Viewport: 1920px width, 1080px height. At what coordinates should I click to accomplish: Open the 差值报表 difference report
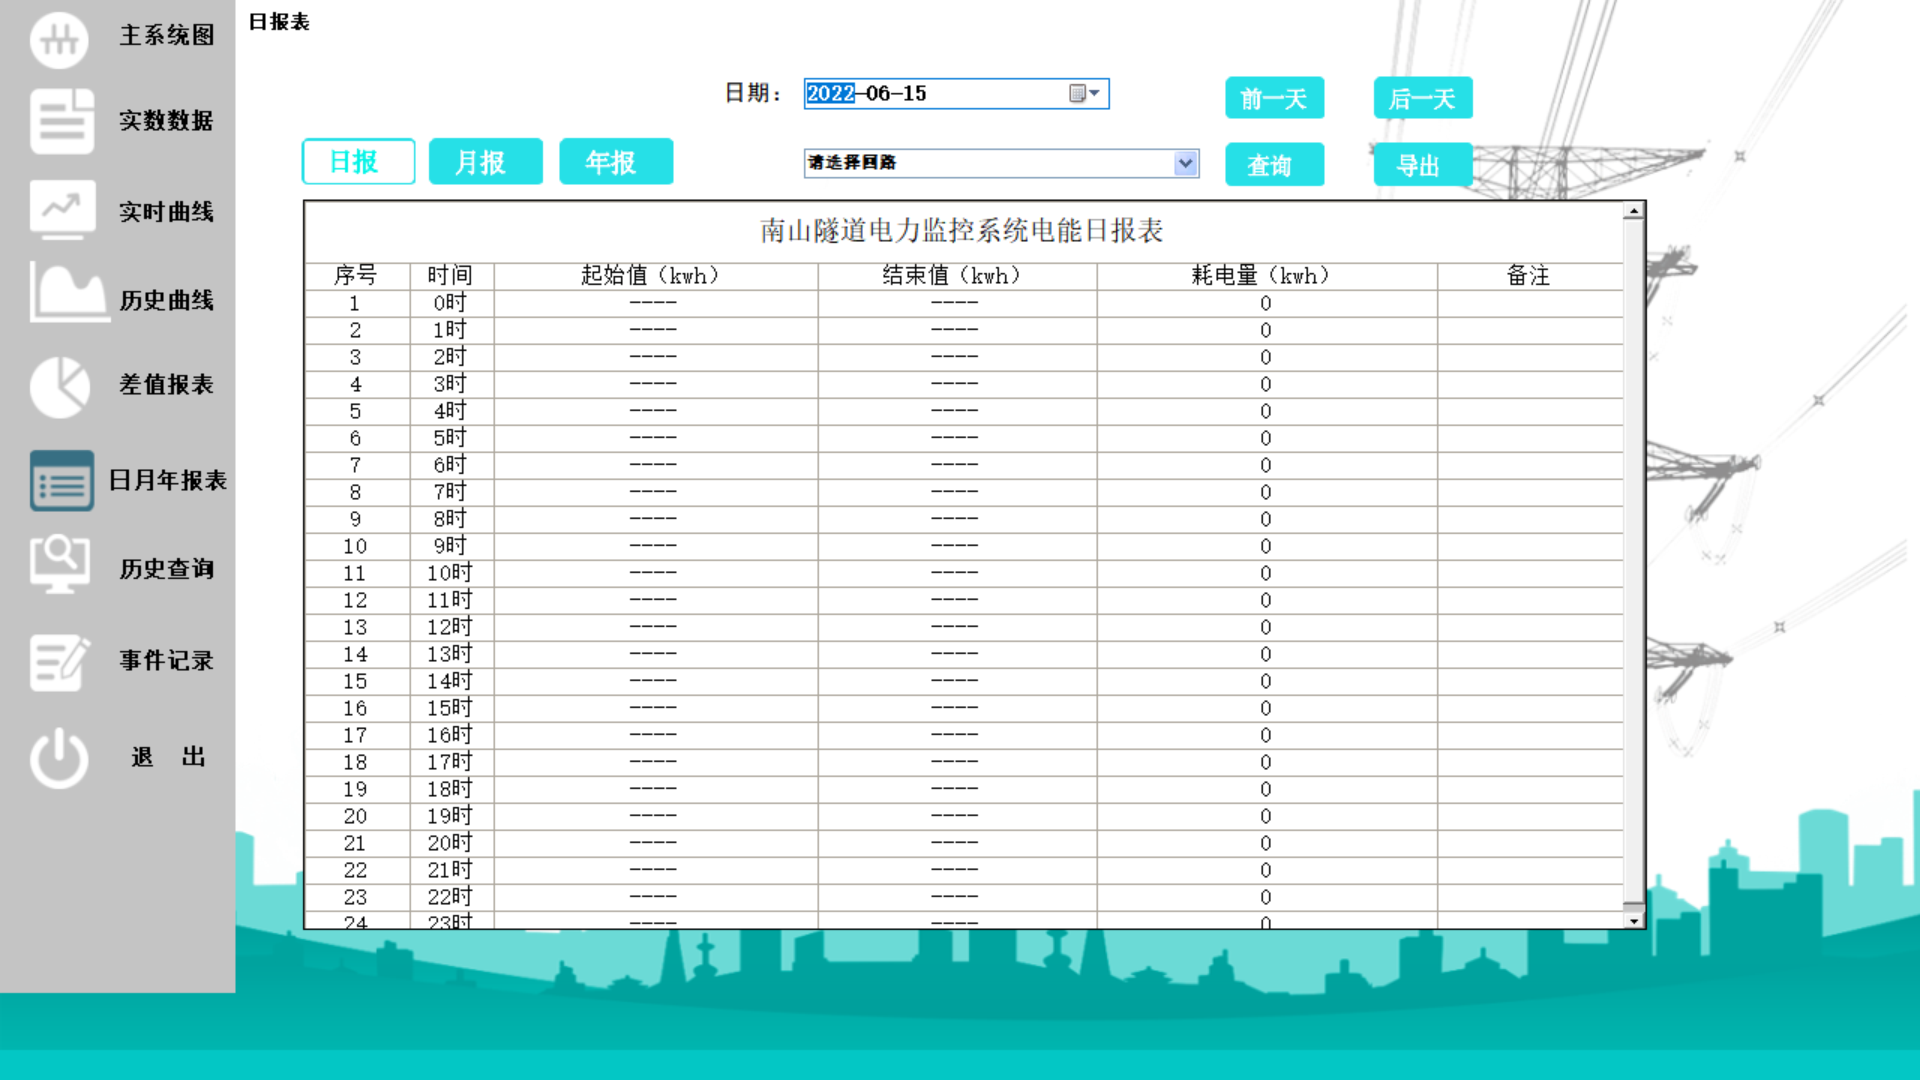[x=61, y=386]
